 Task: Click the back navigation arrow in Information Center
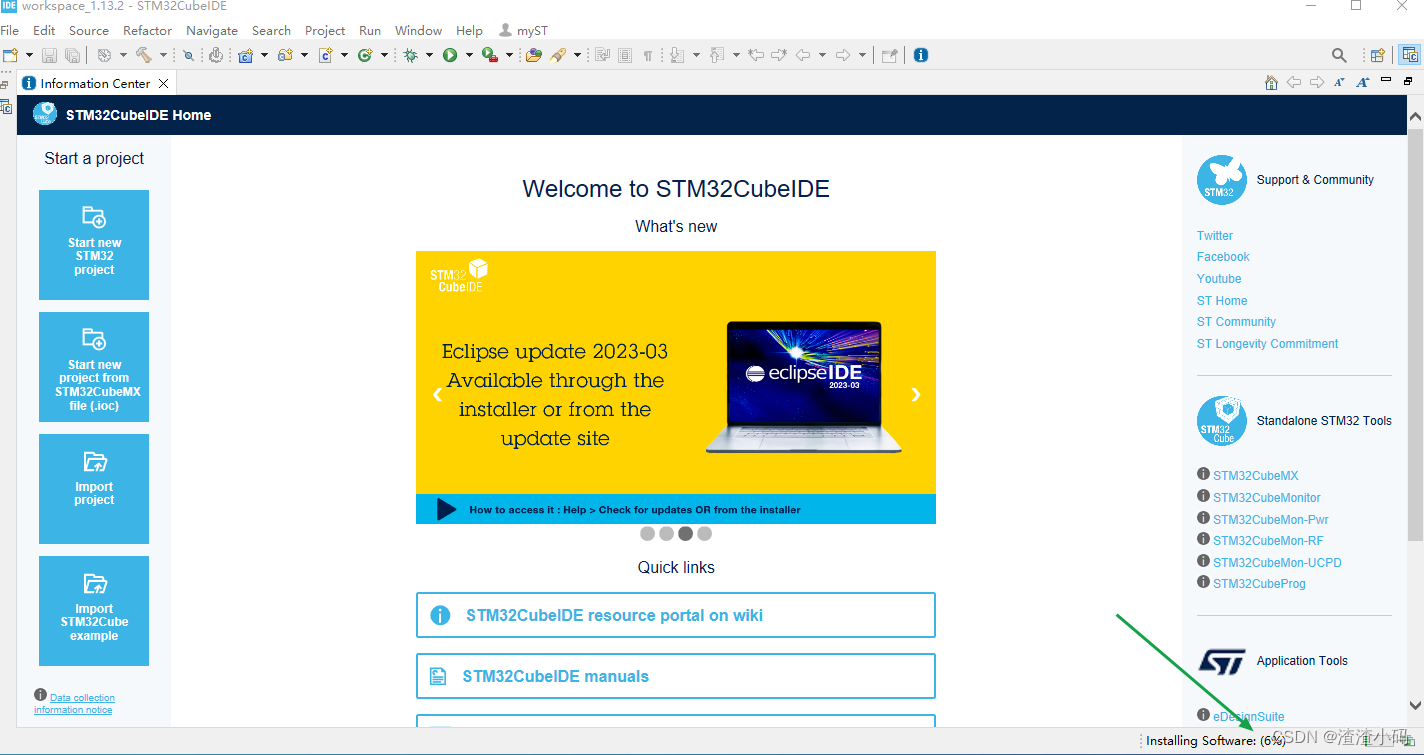point(1294,82)
